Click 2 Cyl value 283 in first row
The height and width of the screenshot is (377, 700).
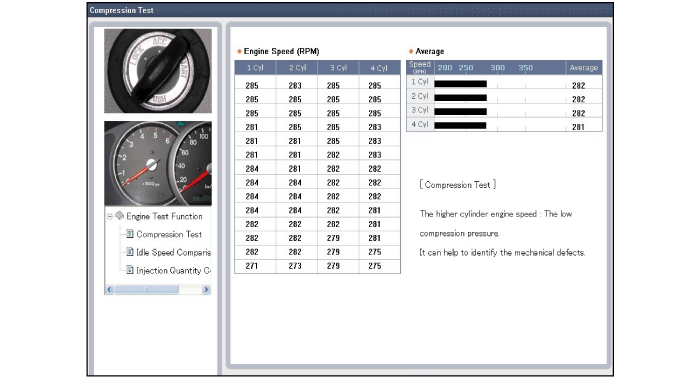[295, 85]
